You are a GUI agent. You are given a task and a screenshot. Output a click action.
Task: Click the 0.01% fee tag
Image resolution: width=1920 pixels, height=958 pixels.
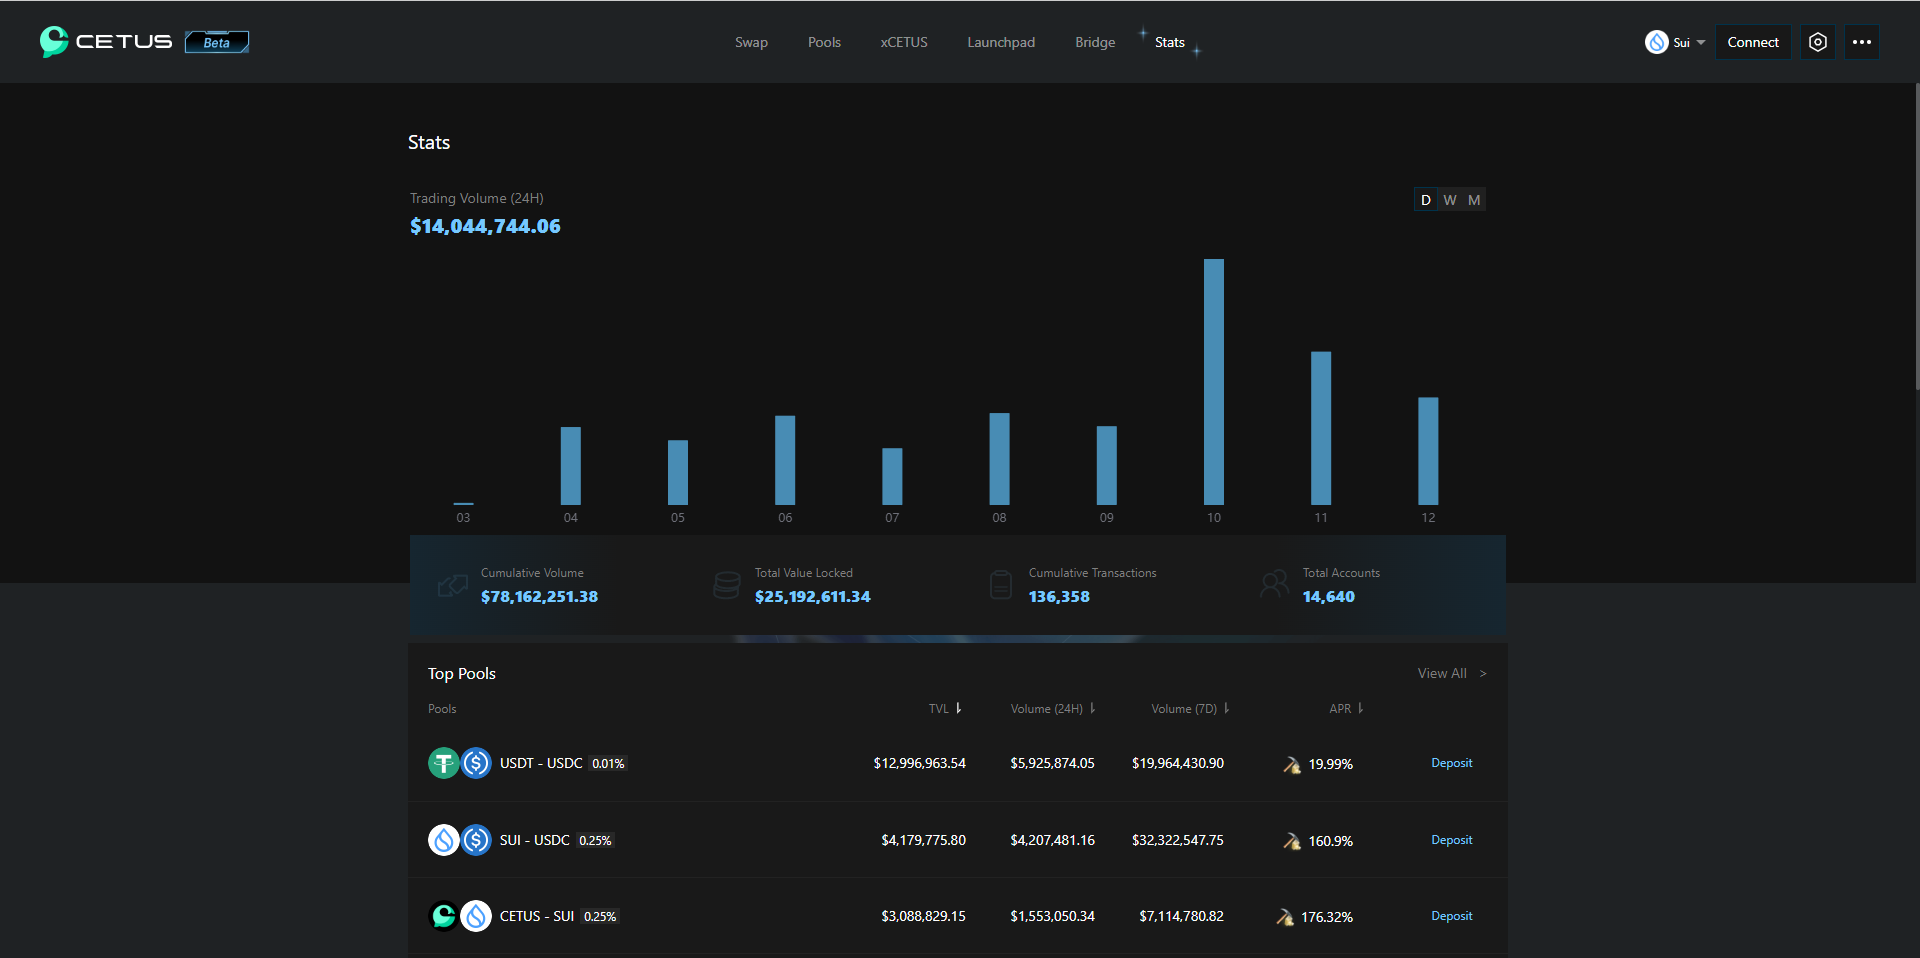[x=608, y=764]
